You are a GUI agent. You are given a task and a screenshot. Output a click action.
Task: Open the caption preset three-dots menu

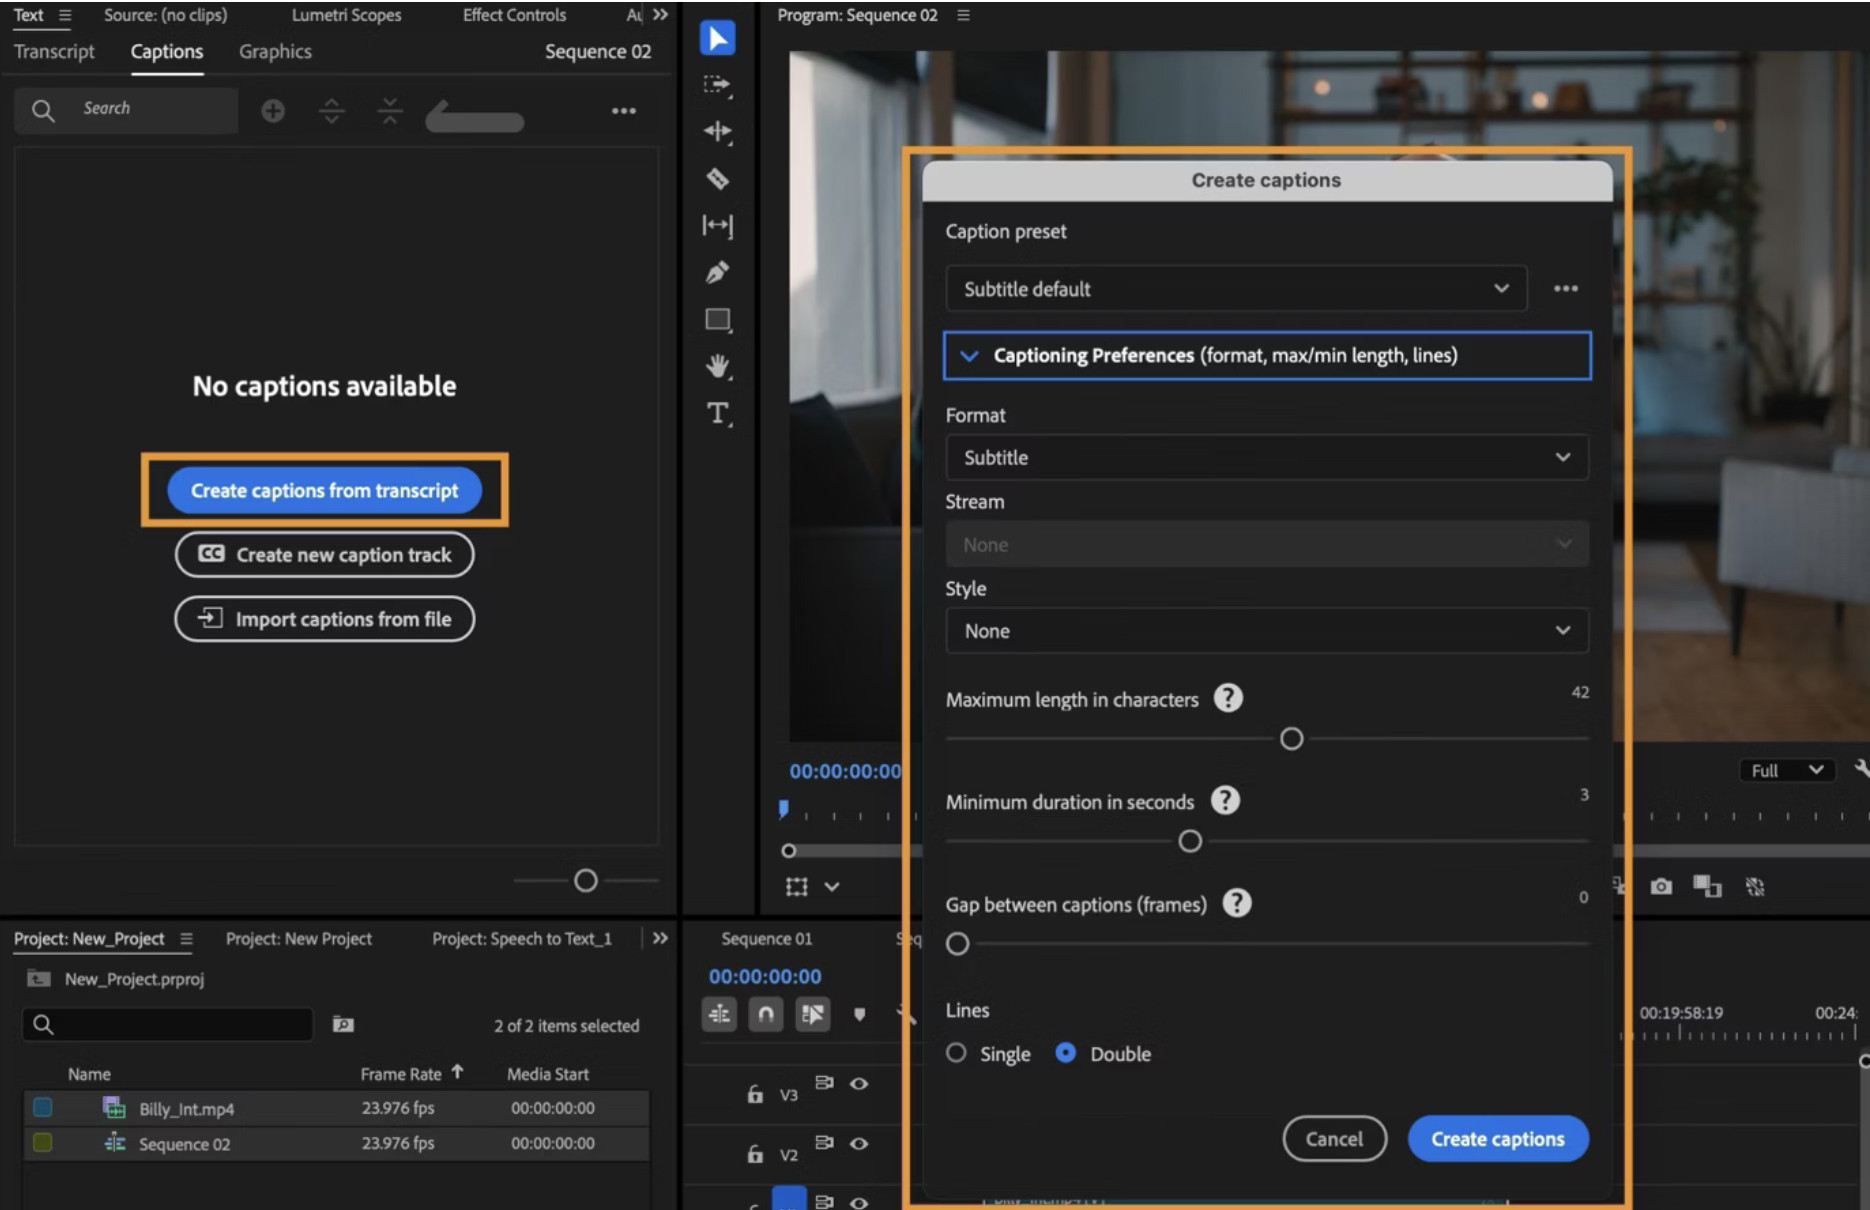click(x=1566, y=289)
